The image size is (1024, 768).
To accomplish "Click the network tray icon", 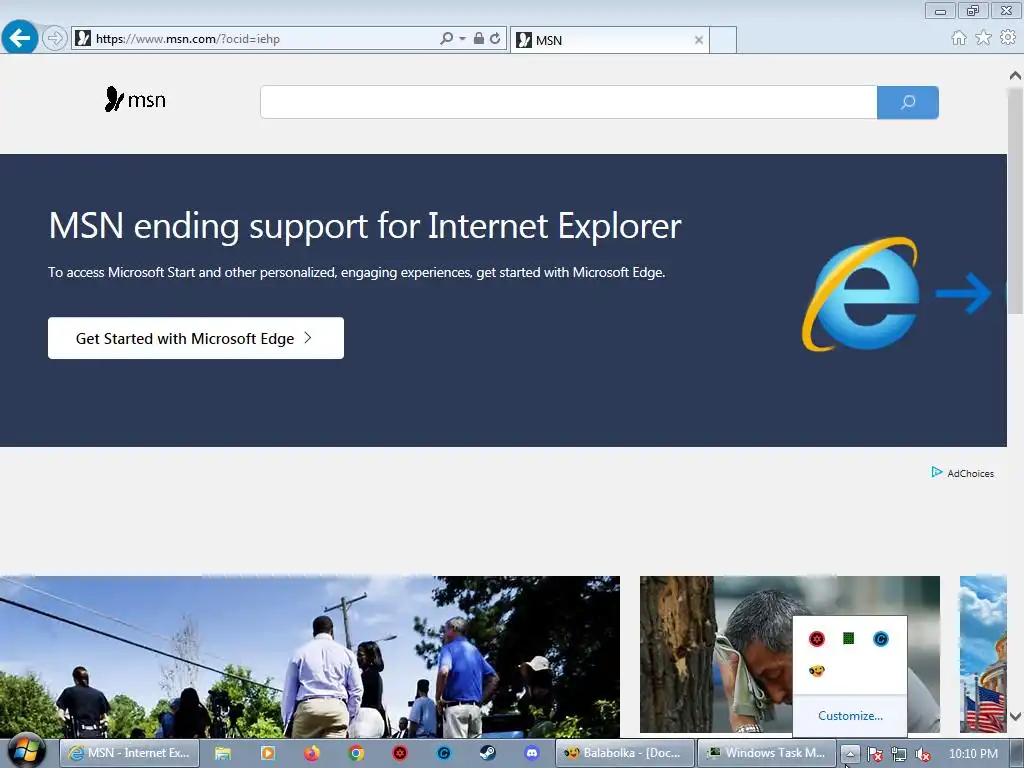I will tap(899, 755).
